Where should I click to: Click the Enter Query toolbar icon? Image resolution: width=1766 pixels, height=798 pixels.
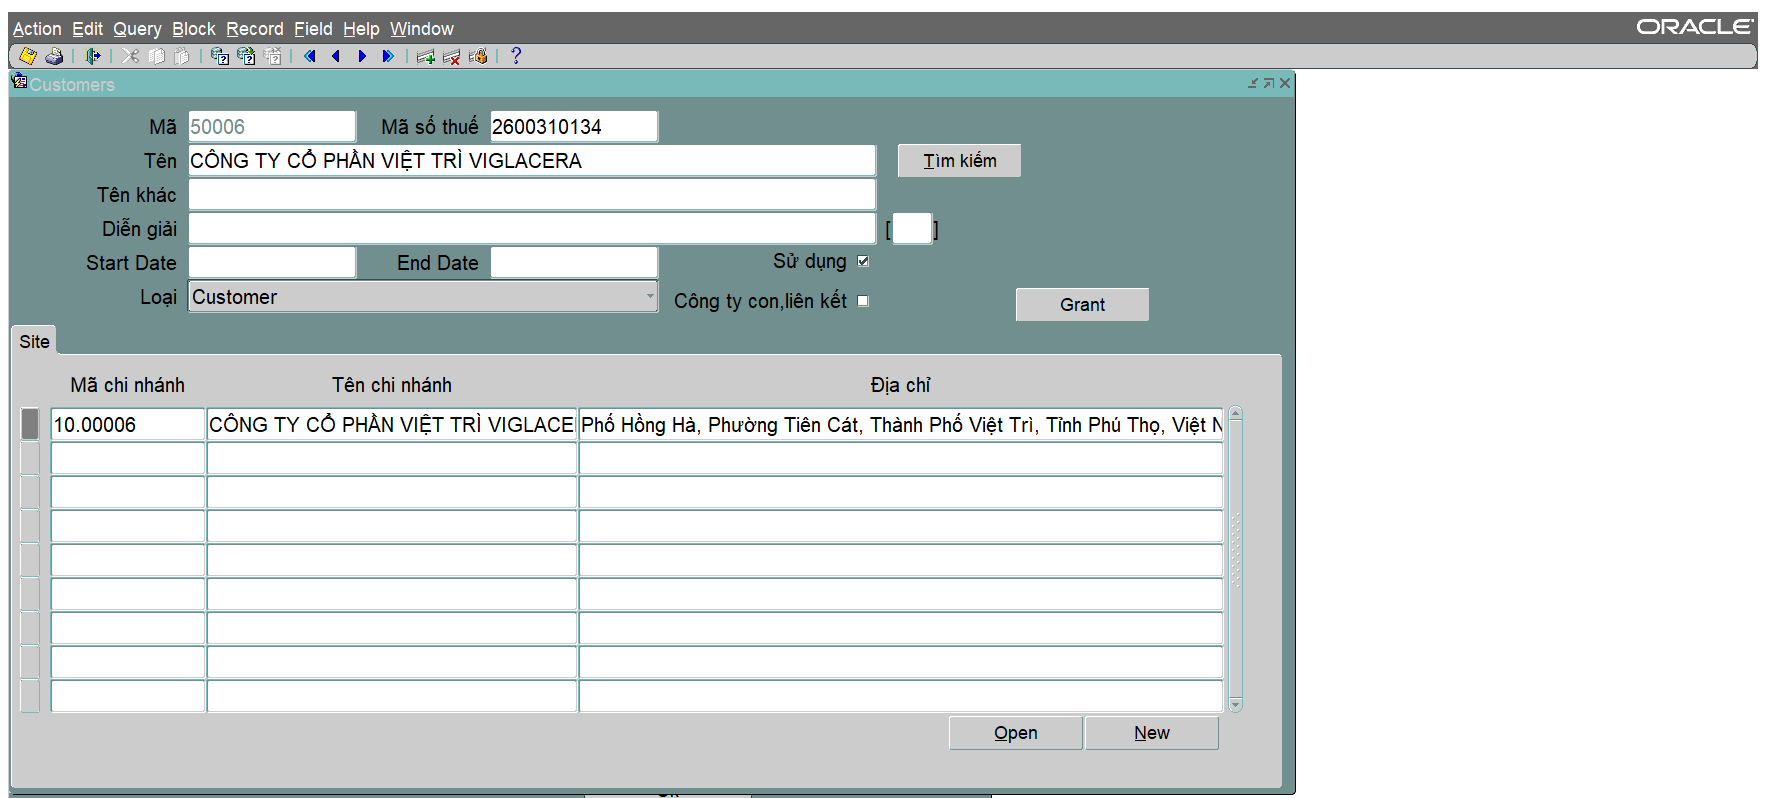(220, 56)
